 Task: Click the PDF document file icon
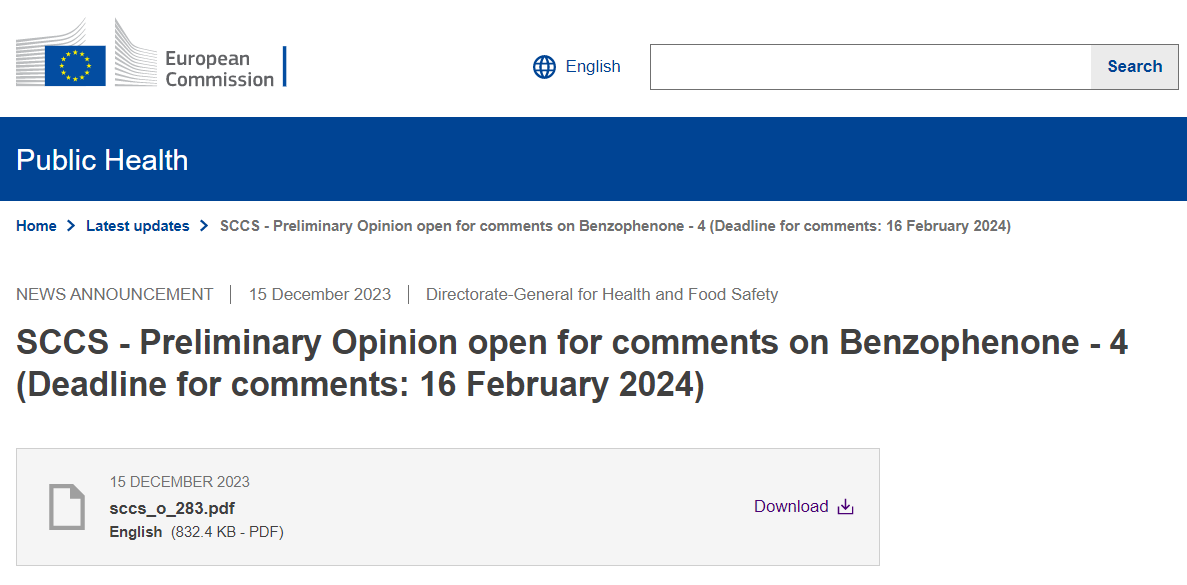[x=67, y=506]
